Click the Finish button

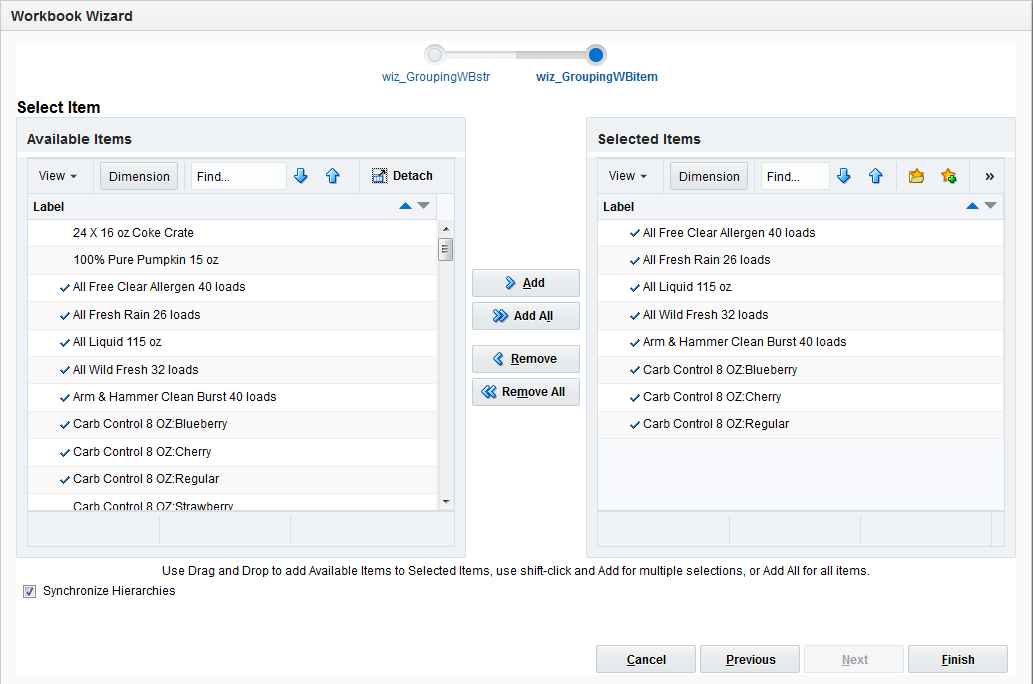coord(958,659)
